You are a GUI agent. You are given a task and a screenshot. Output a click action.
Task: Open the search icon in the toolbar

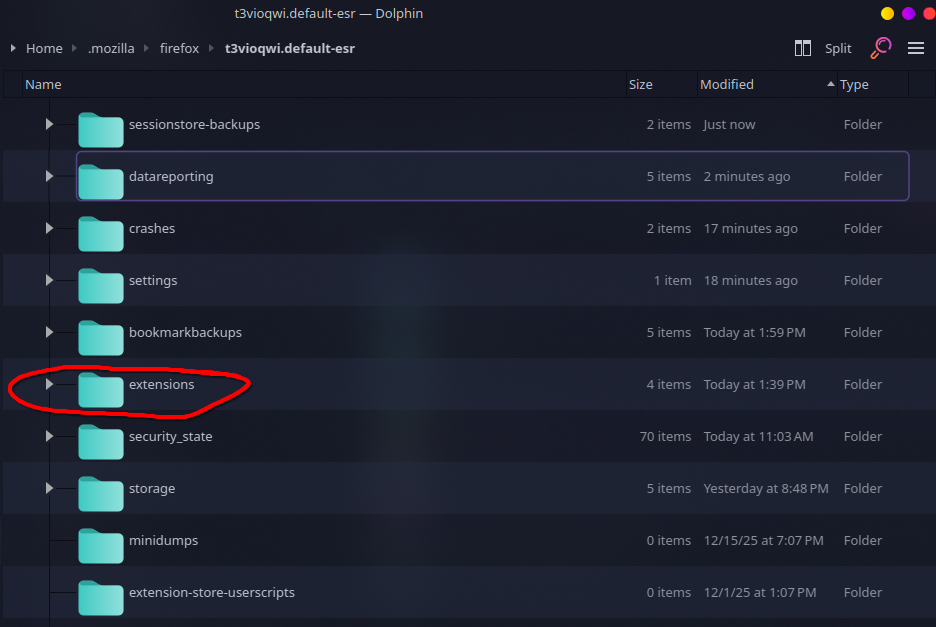point(880,47)
